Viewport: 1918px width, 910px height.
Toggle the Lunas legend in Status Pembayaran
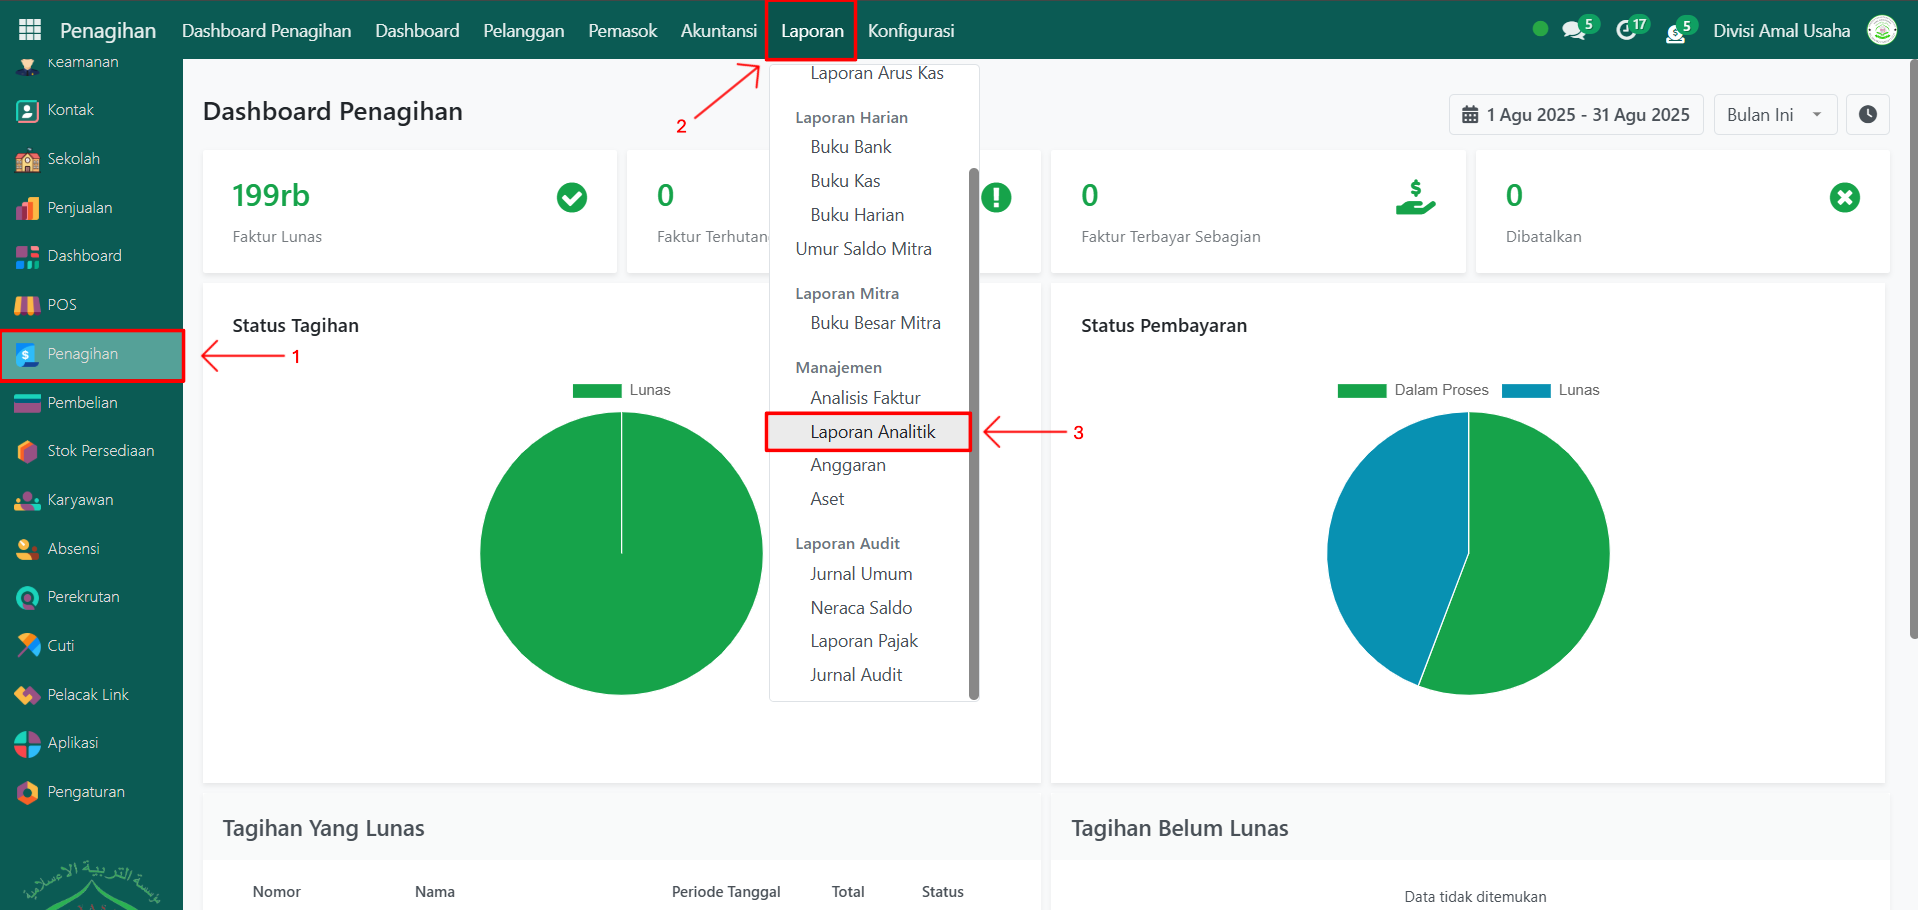click(x=1551, y=390)
